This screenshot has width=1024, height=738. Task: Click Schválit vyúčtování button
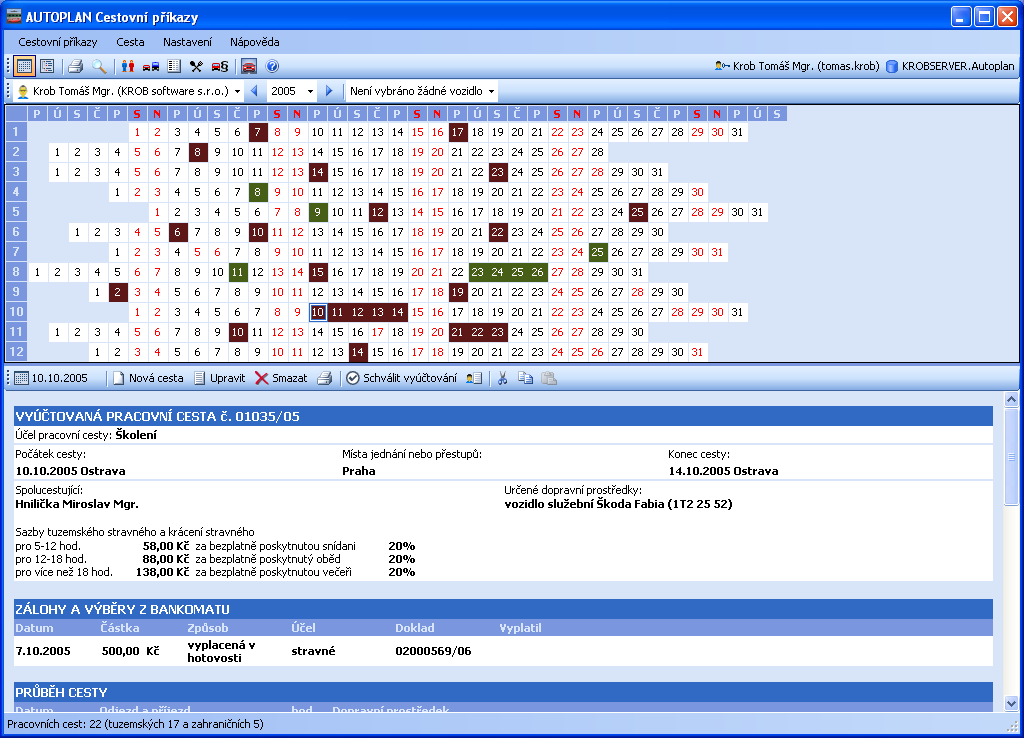click(401, 378)
